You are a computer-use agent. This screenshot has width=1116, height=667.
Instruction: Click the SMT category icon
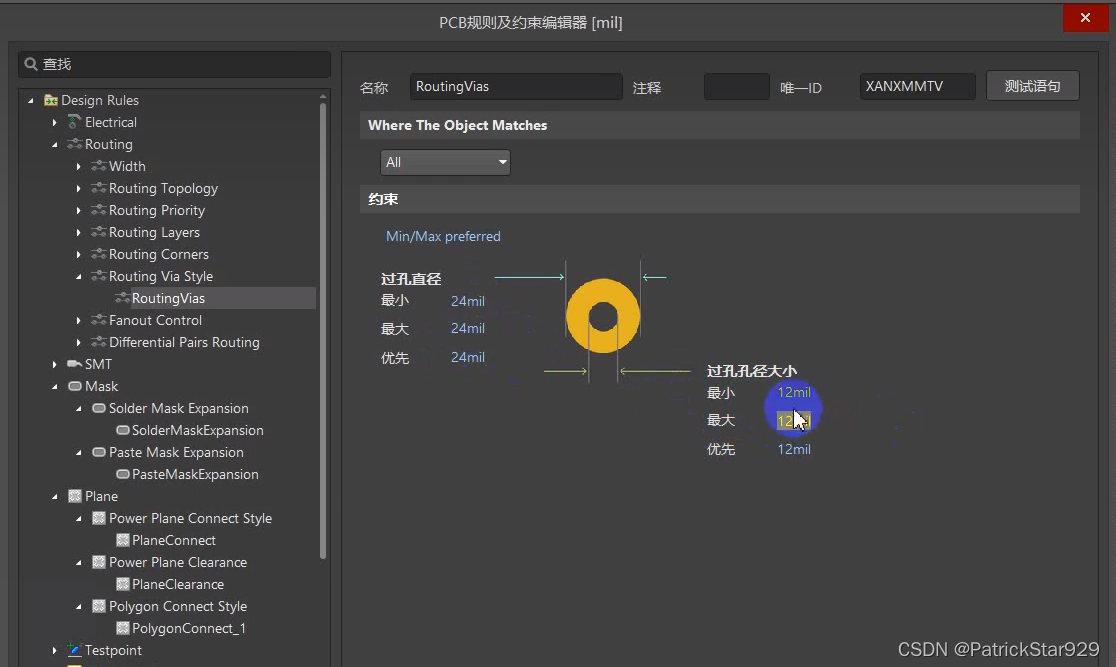coord(74,364)
